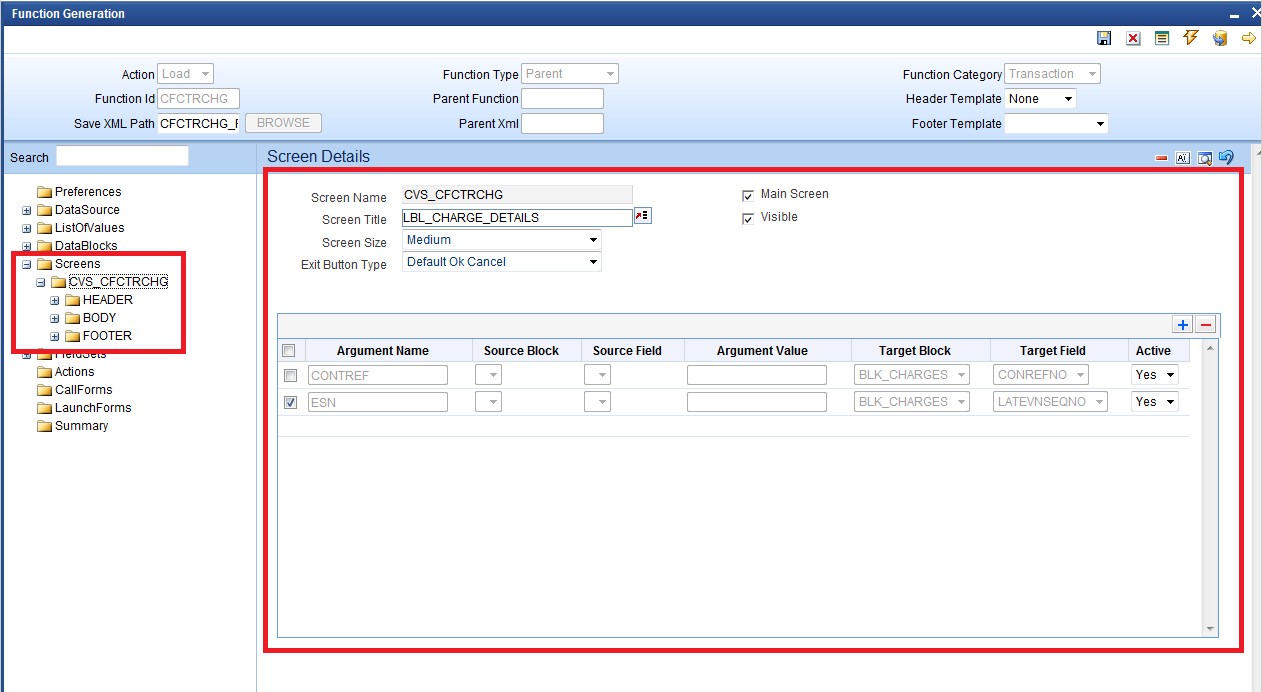Click the lightning bolt generate icon

[1191, 38]
